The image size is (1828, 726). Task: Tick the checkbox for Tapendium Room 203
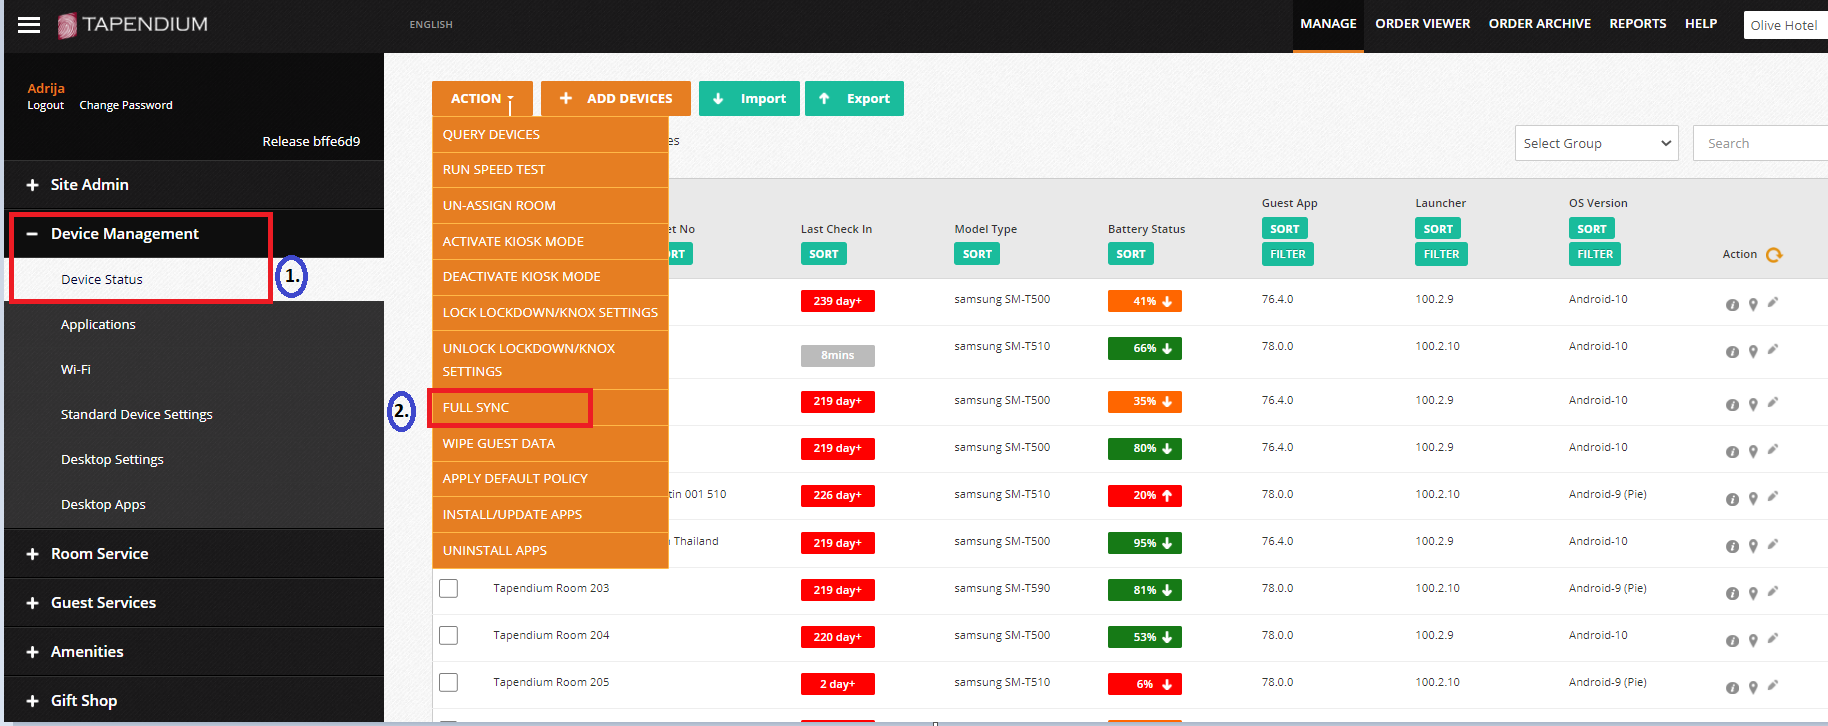click(x=449, y=588)
